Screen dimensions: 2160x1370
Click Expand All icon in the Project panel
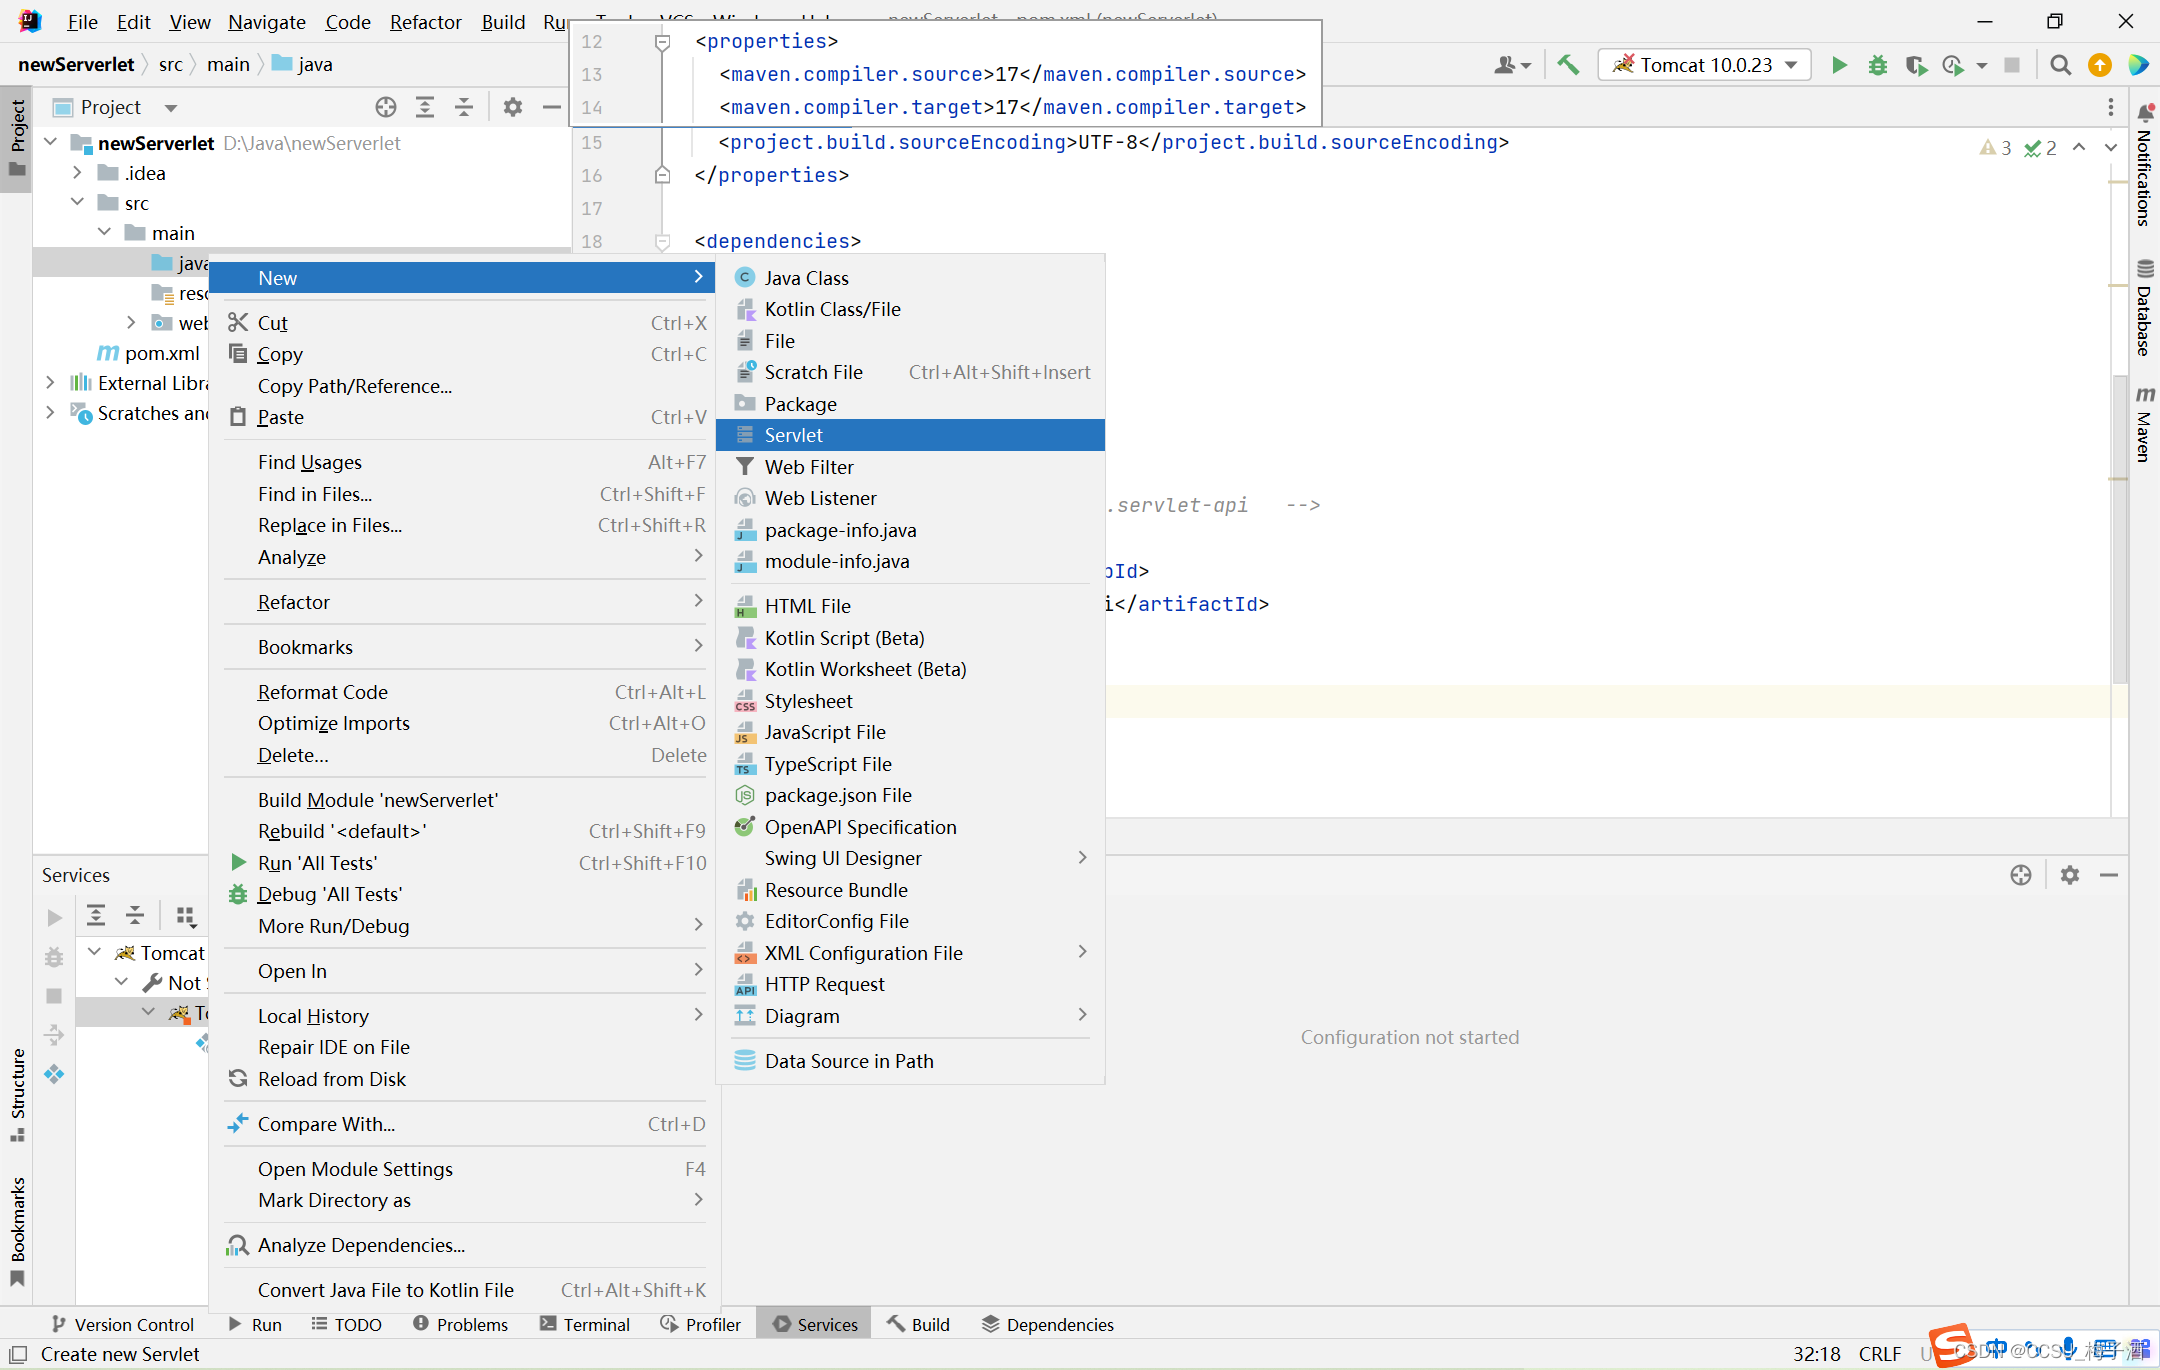[425, 107]
